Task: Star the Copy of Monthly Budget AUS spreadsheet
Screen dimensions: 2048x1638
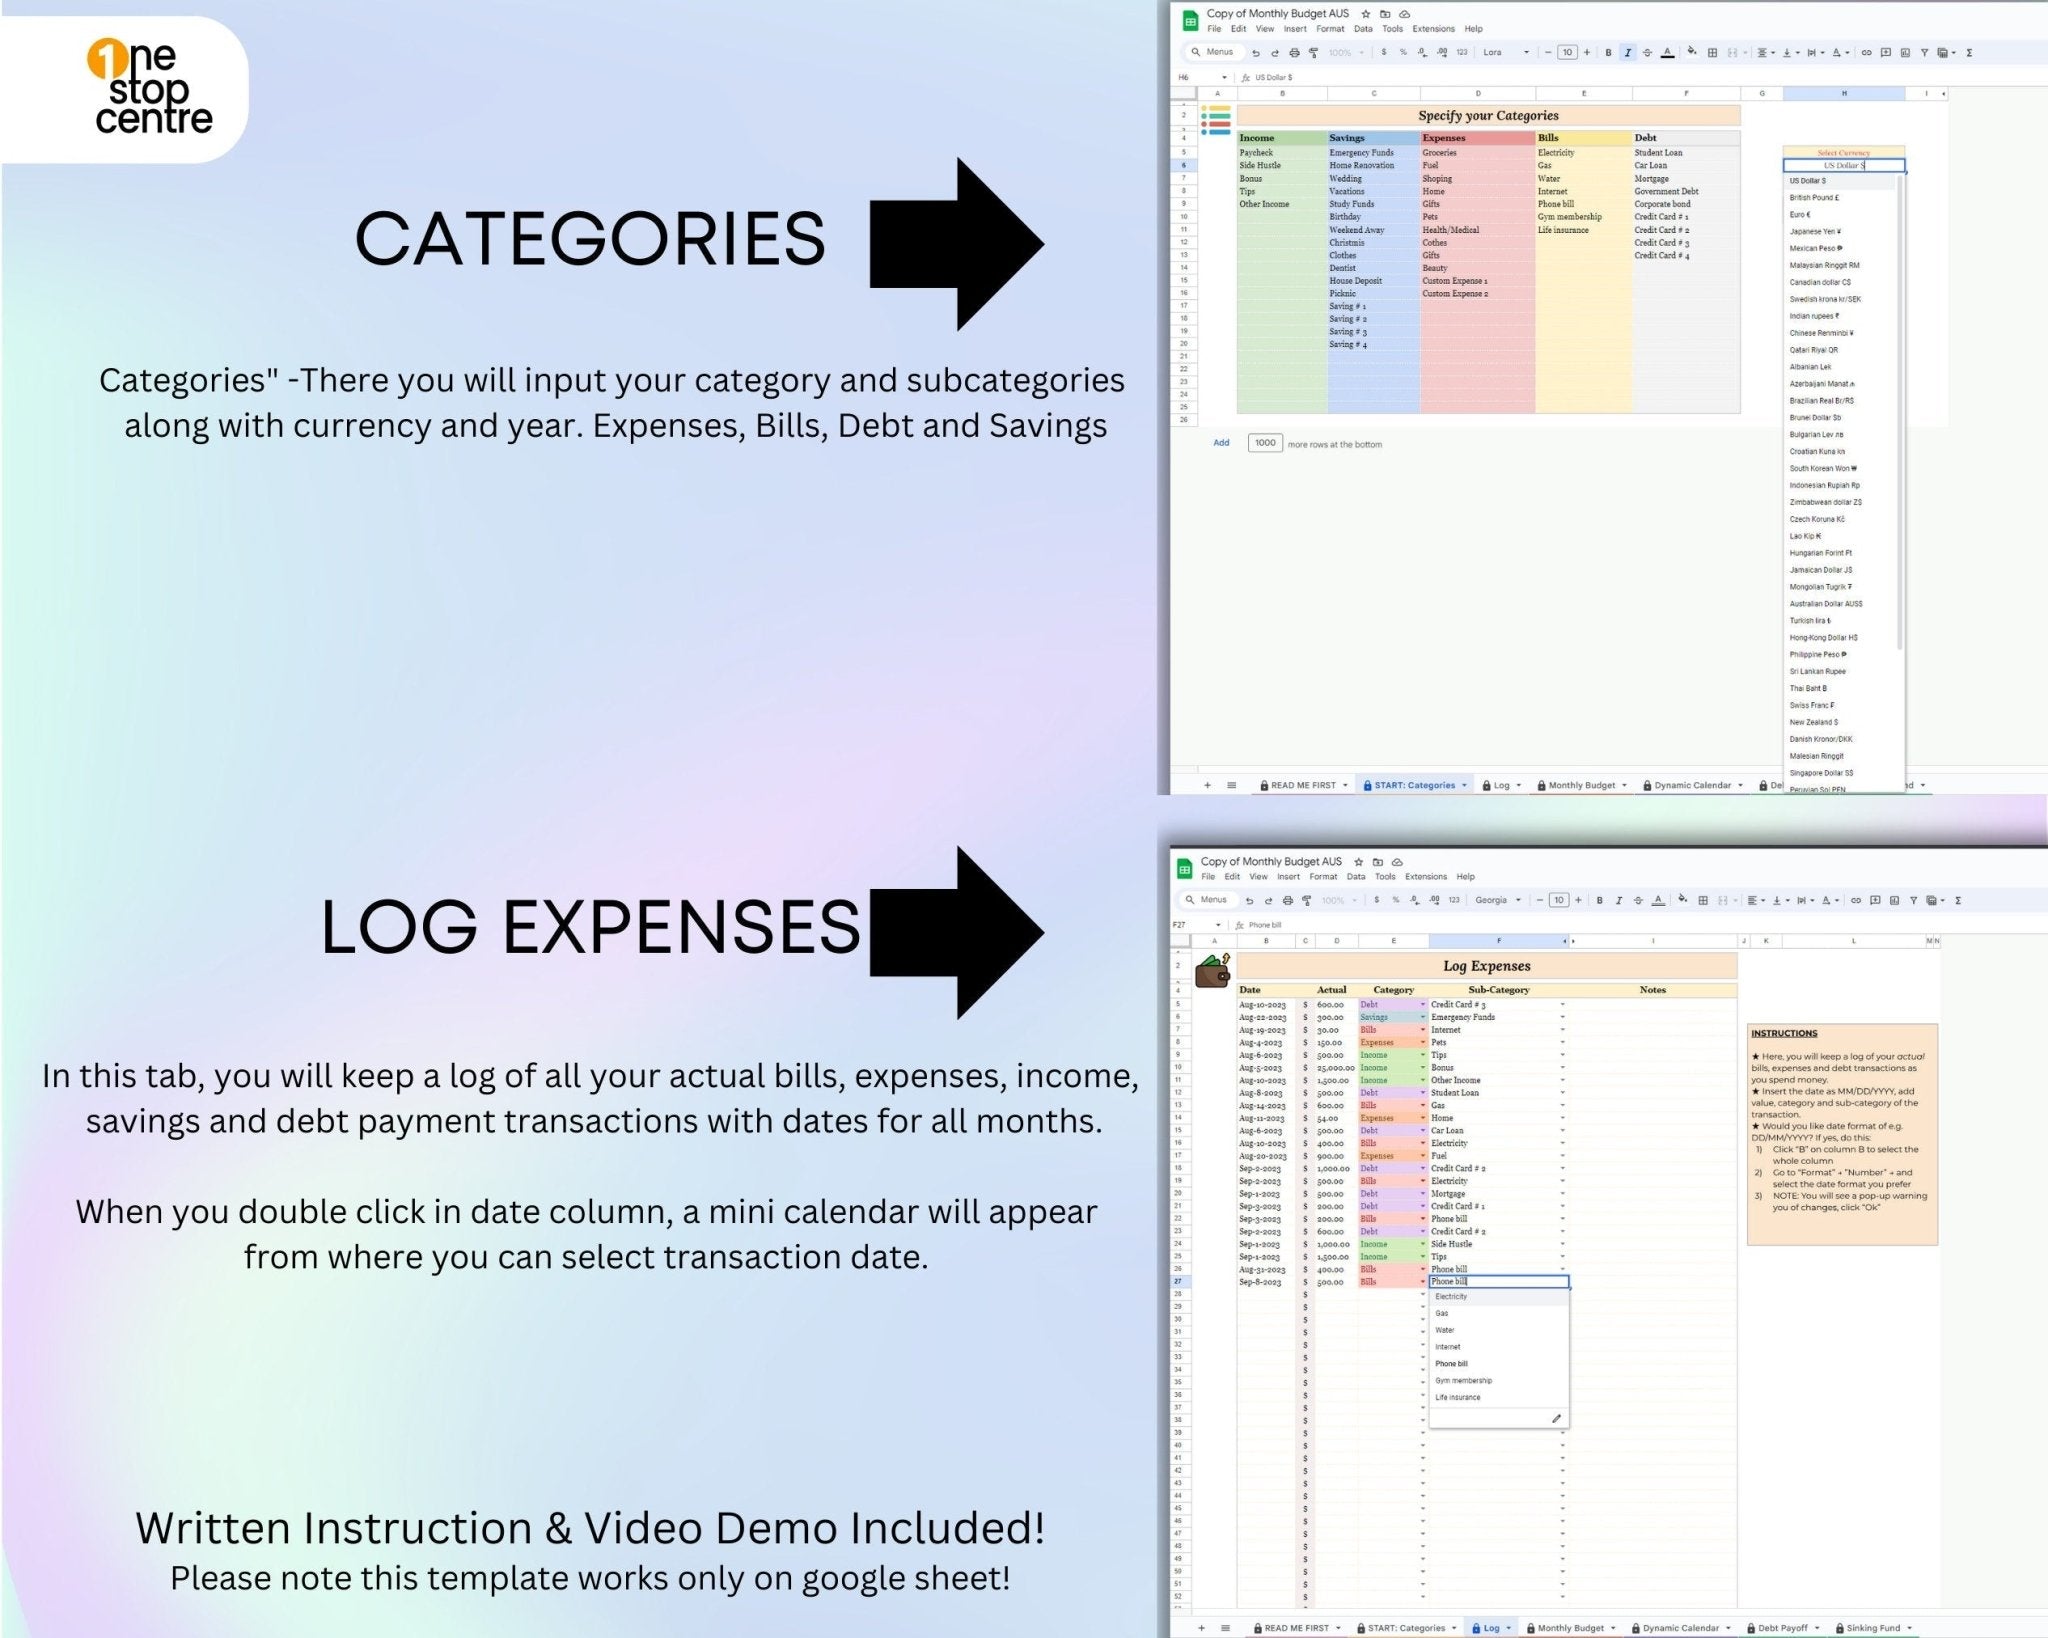Action: click(1365, 14)
